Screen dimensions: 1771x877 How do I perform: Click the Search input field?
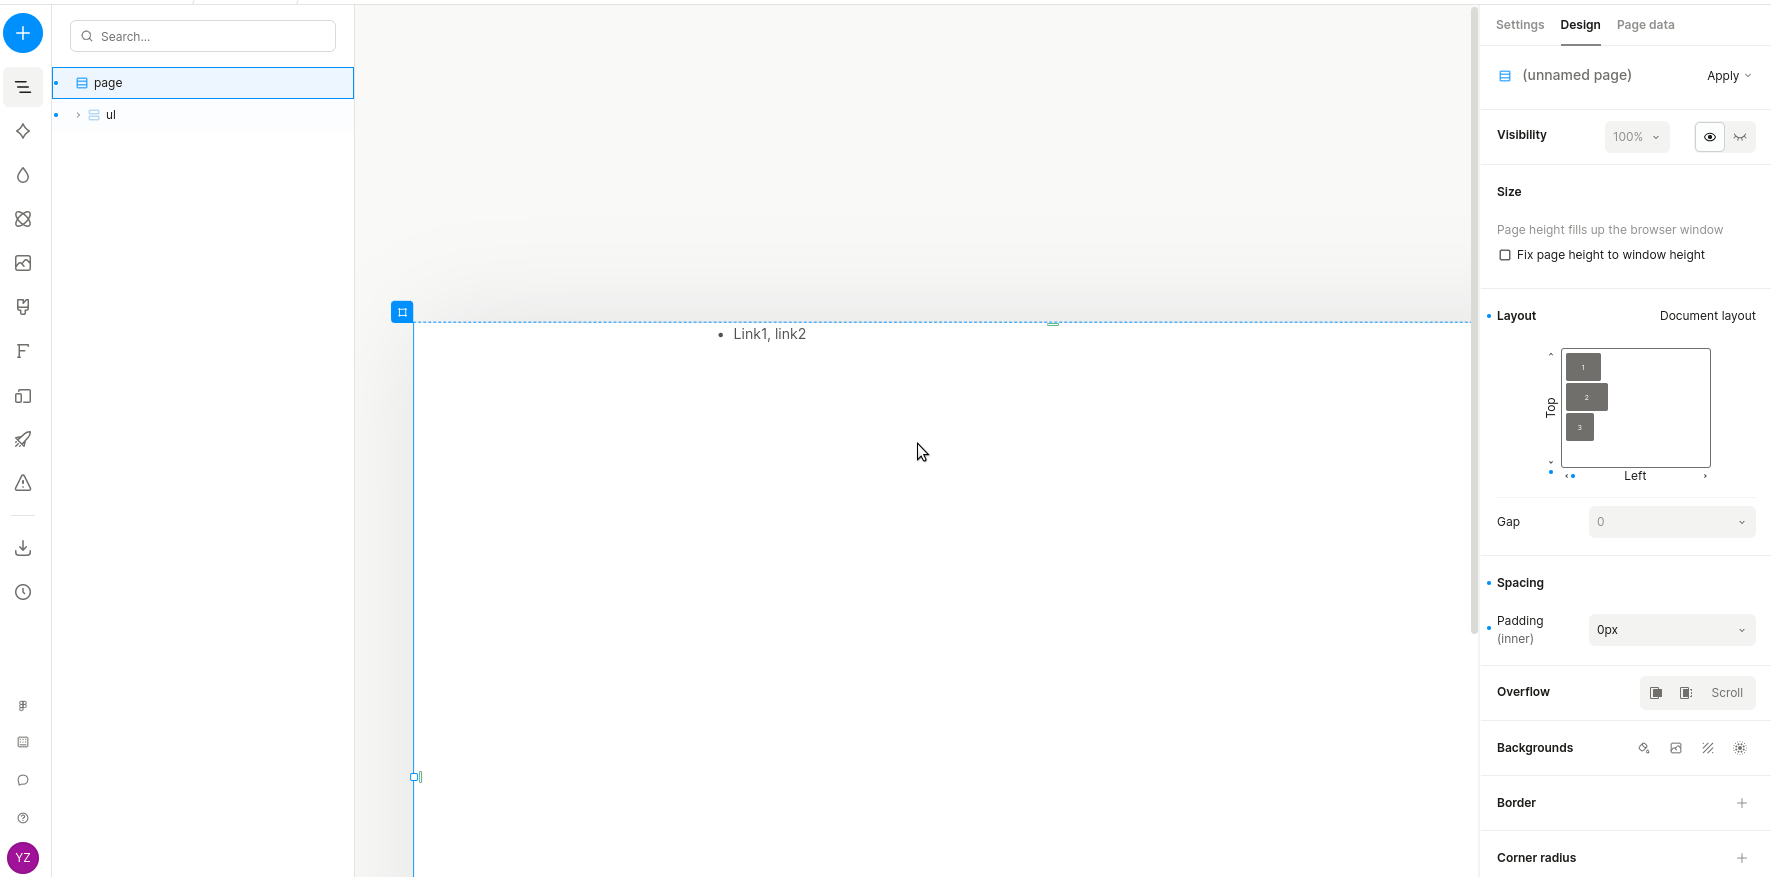[x=210, y=36]
